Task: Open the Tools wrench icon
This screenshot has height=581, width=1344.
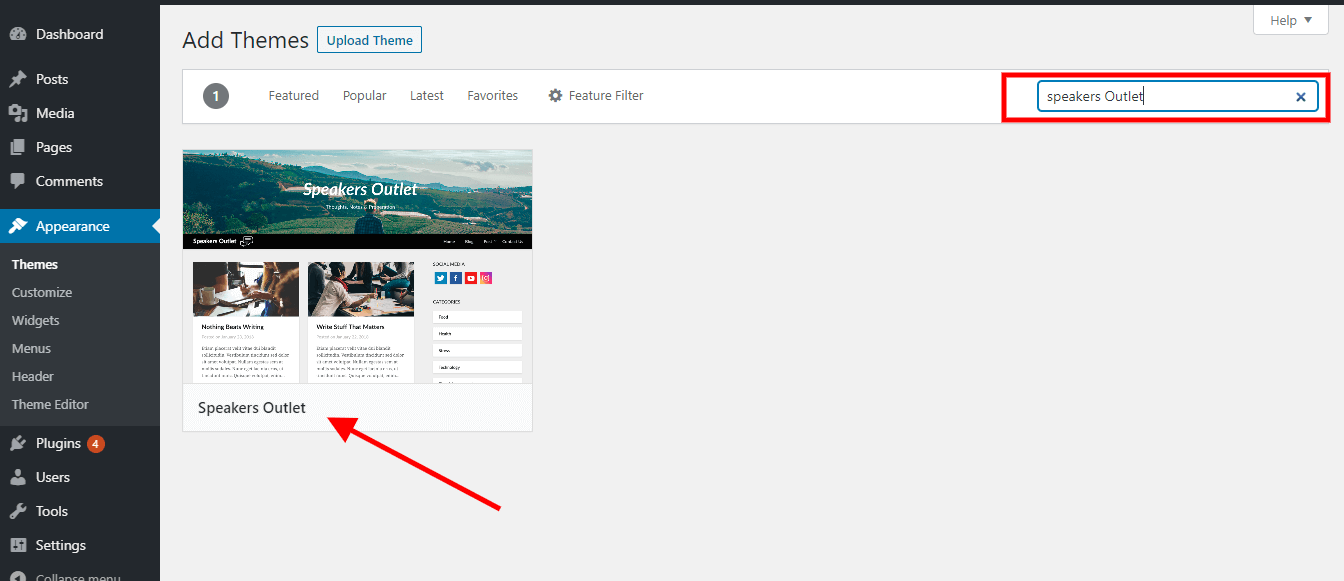Action: click(x=20, y=511)
